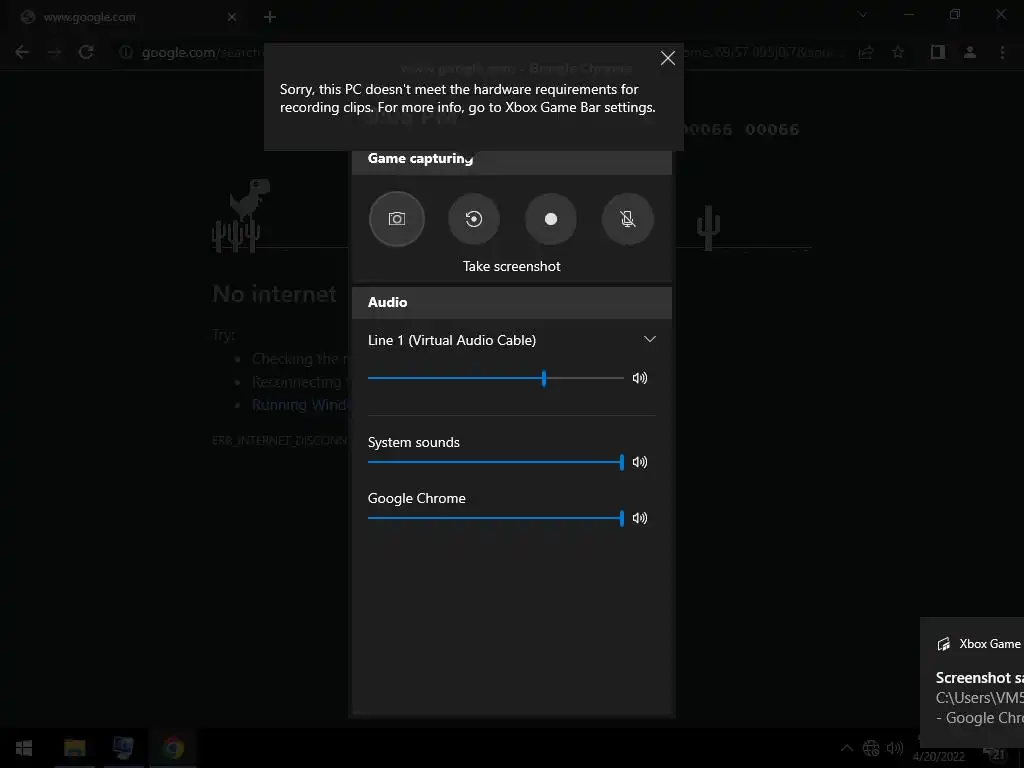The height and width of the screenshot is (768, 1024).
Task: Click the Chrome address bar URL
Action: click(x=202, y=52)
